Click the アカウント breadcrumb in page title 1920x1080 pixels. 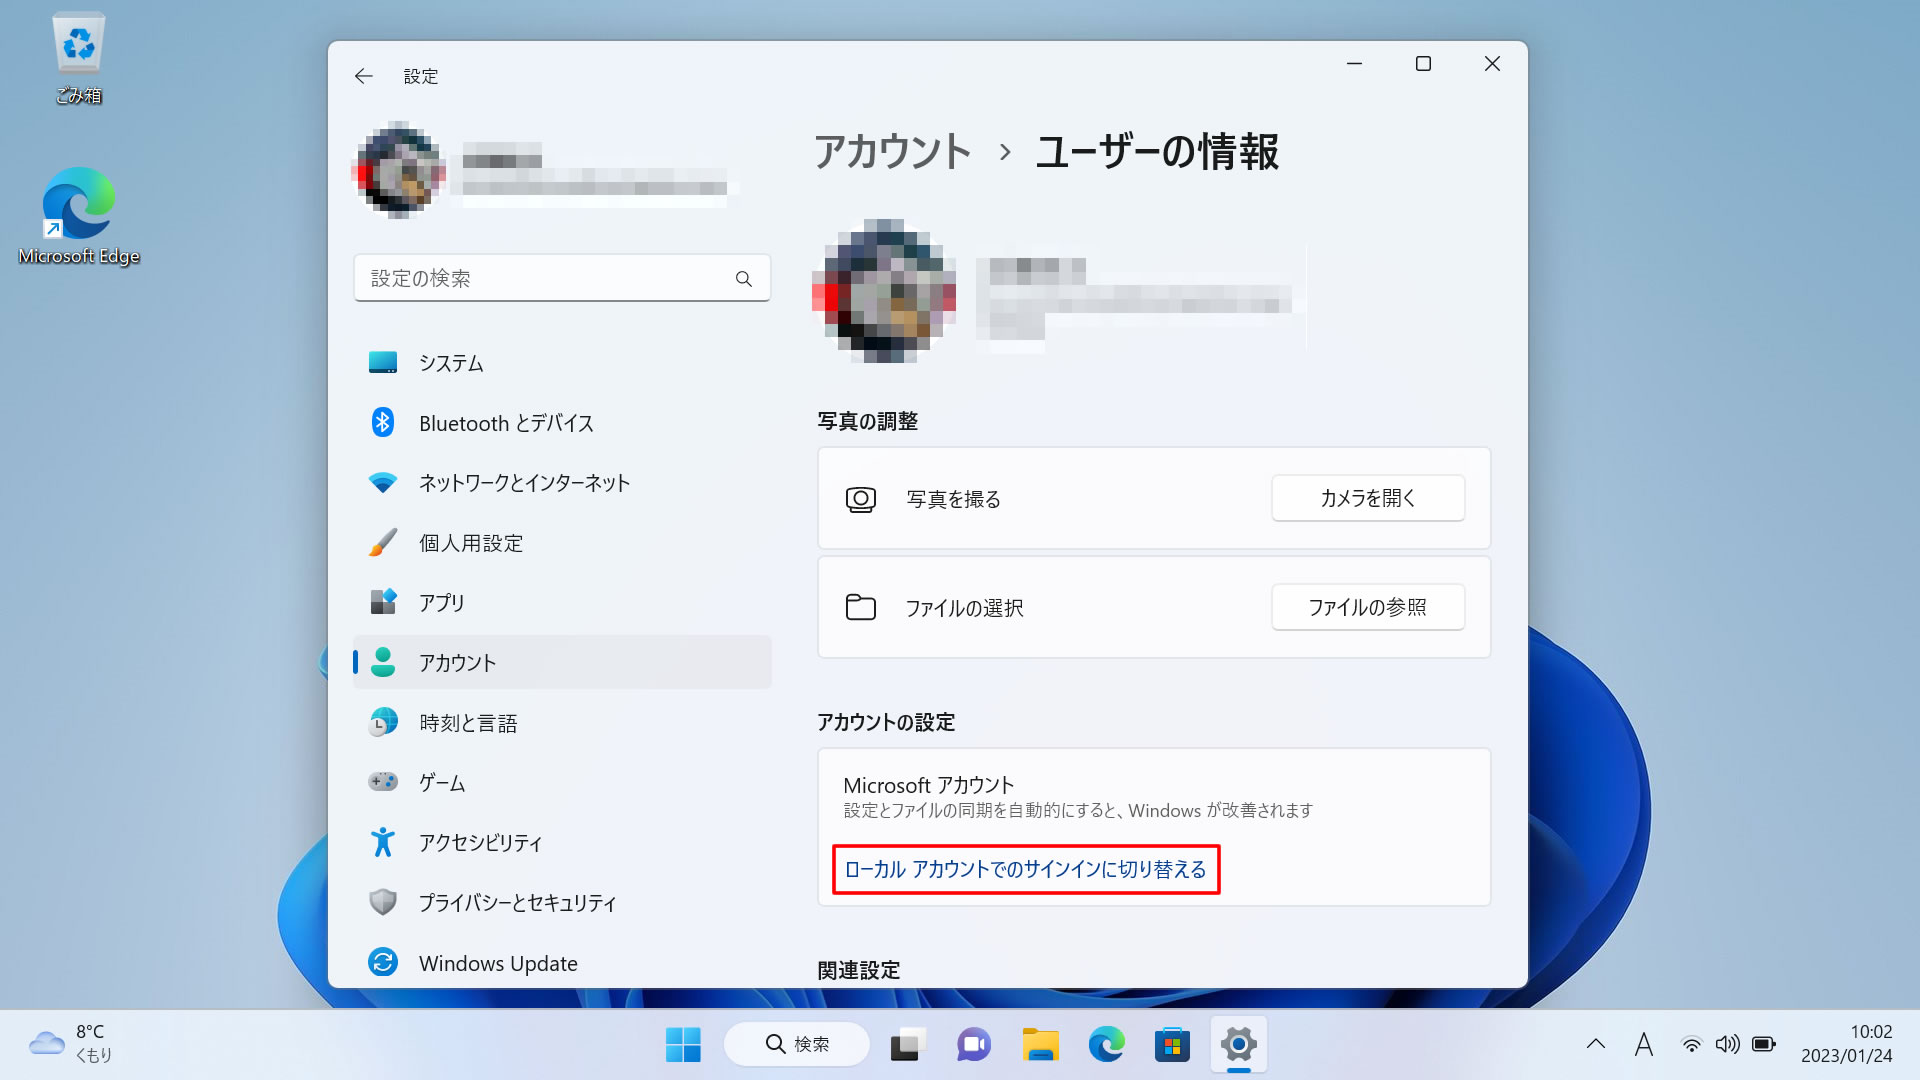[x=892, y=152]
